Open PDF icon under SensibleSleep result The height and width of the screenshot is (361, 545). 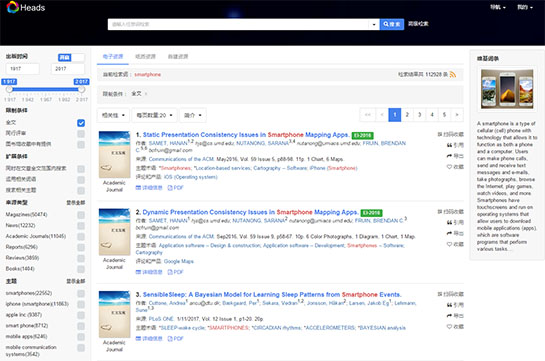[170, 338]
